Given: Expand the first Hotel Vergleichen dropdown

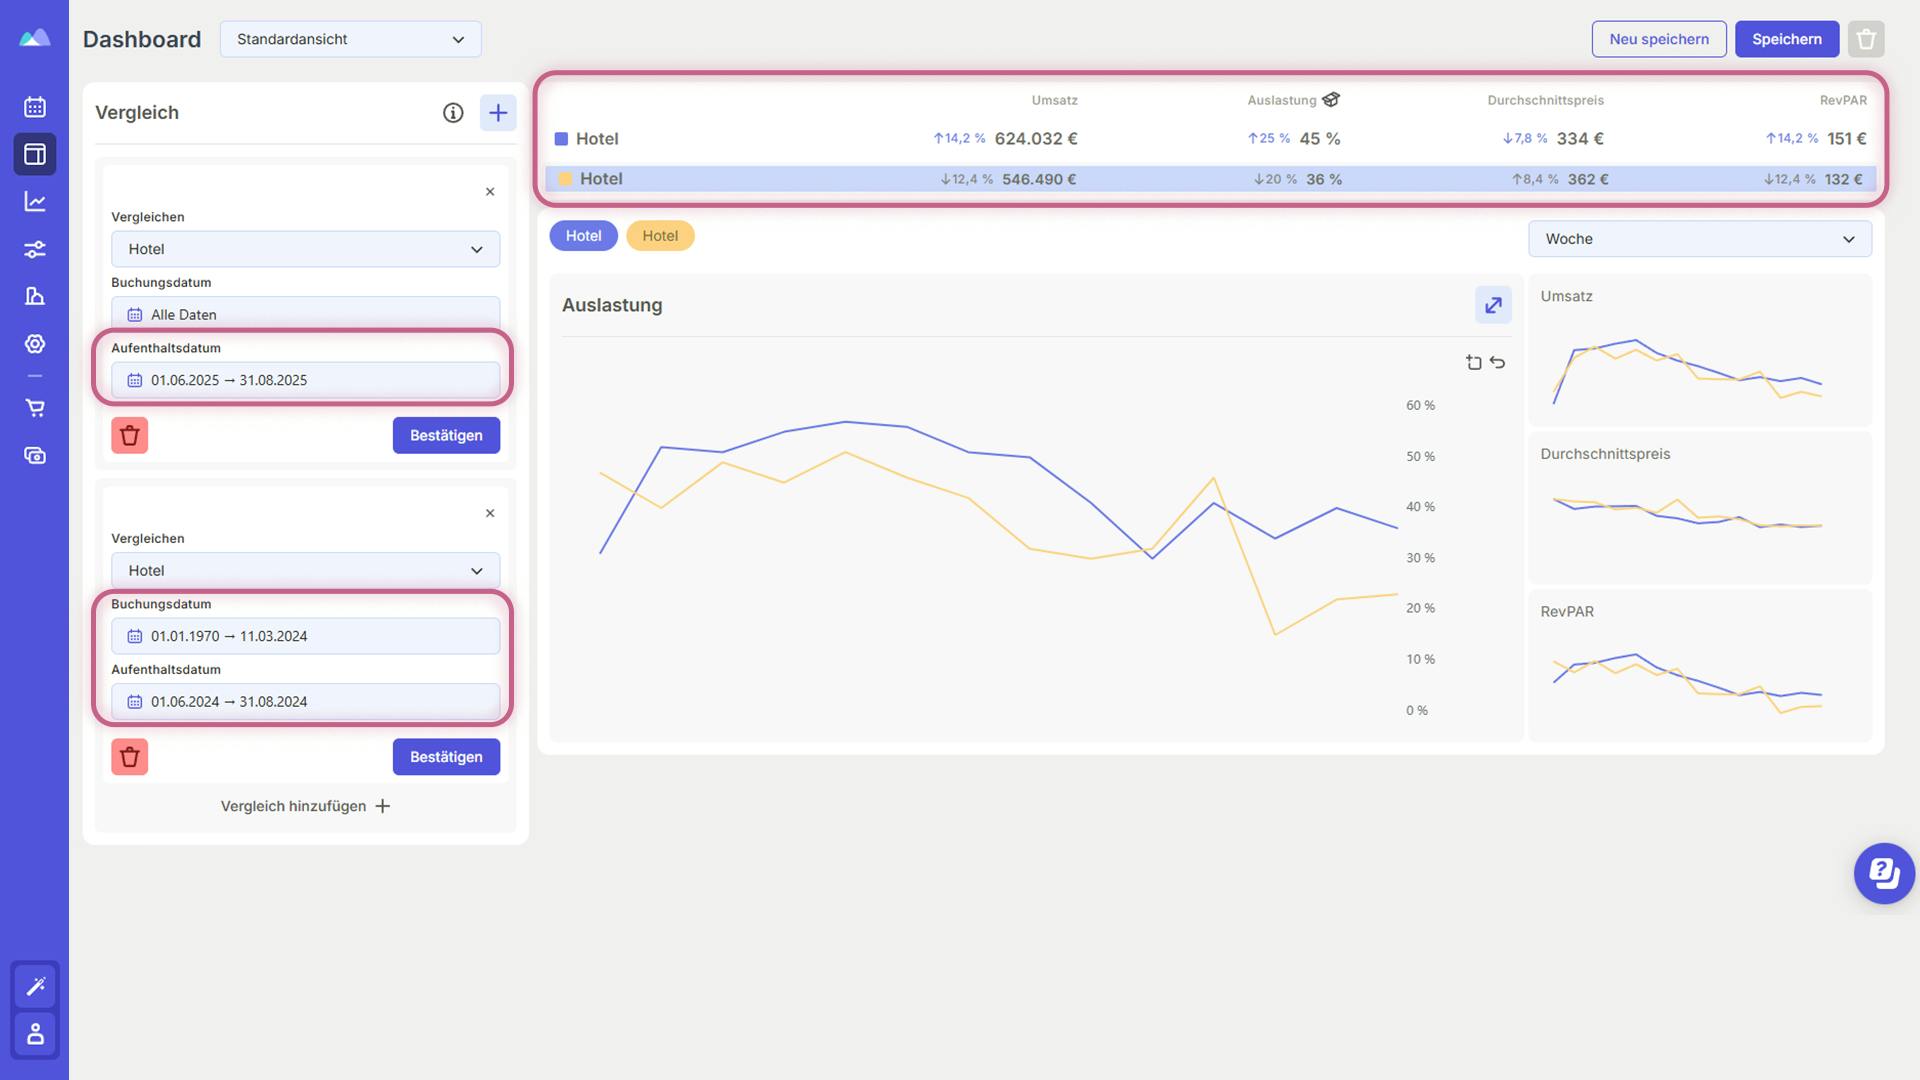Looking at the screenshot, I should [305, 248].
